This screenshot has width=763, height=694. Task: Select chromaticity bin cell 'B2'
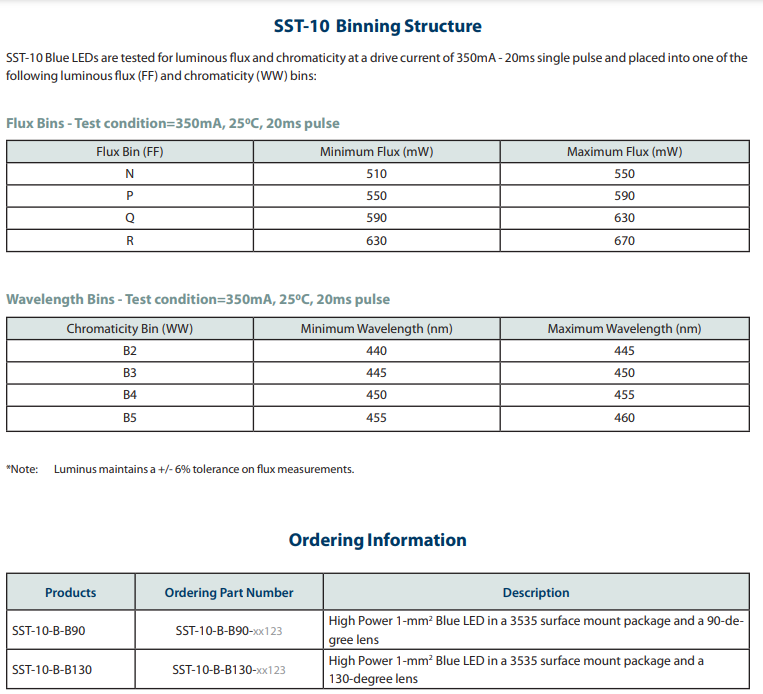[130, 351]
